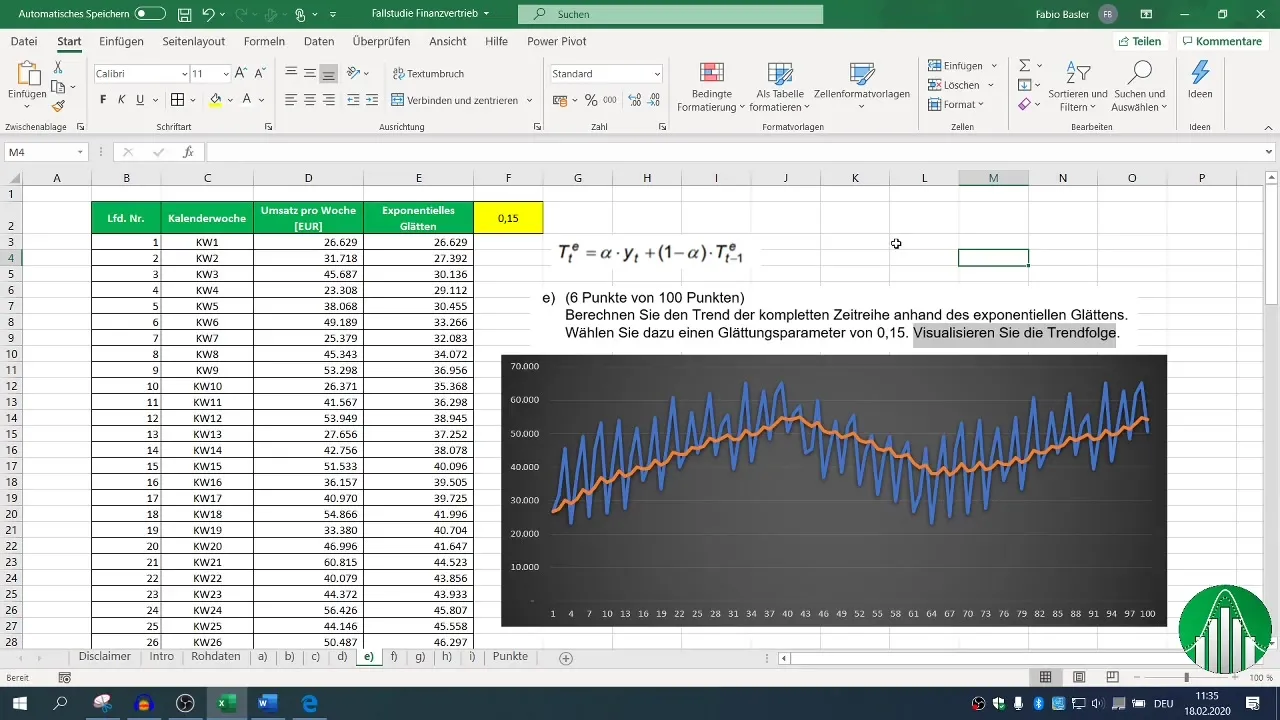Switch to the Daten ribbon tab

point(319,41)
